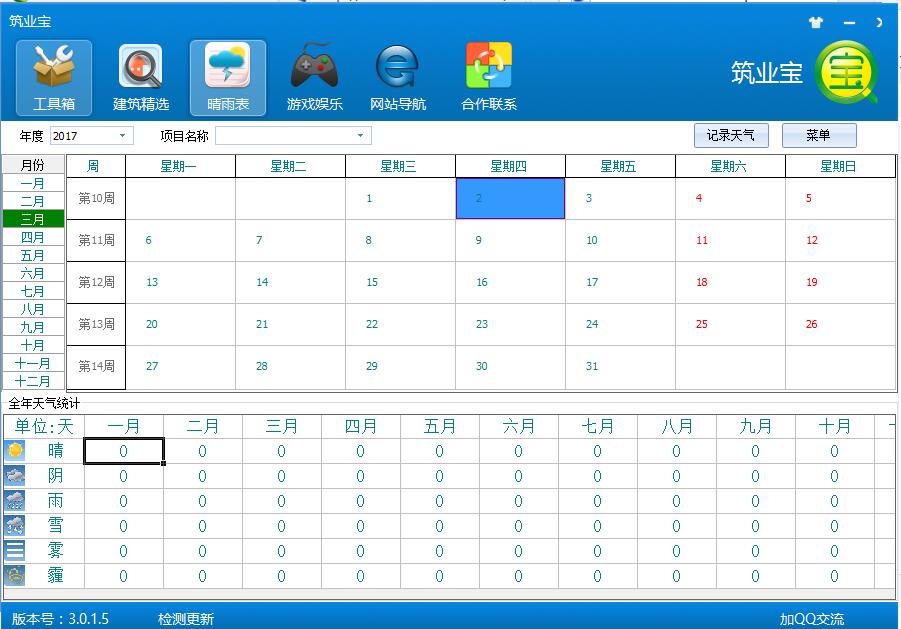Click the 晴 count cell for 一月
This screenshot has width=901, height=629.
(124, 452)
